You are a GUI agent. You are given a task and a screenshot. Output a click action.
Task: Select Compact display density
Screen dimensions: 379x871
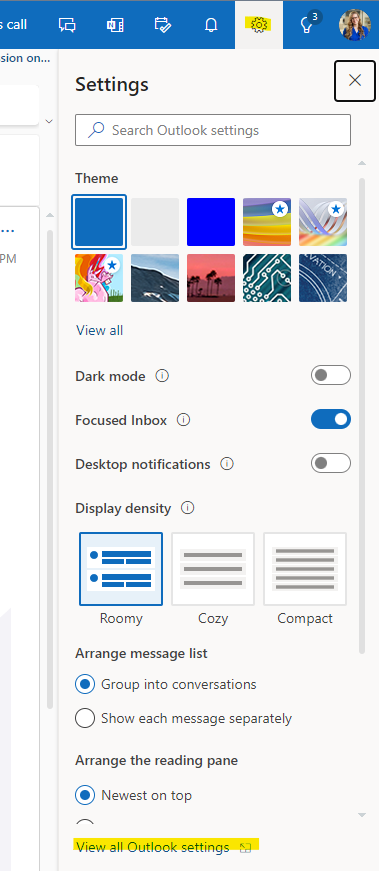[305, 569]
